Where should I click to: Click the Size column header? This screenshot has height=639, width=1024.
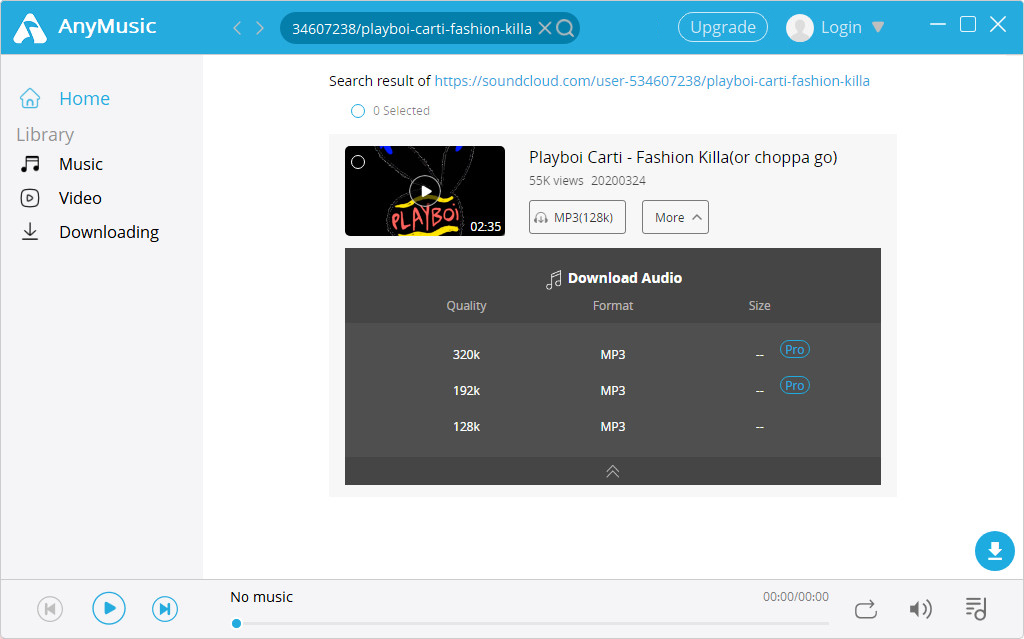click(x=760, y=306)
